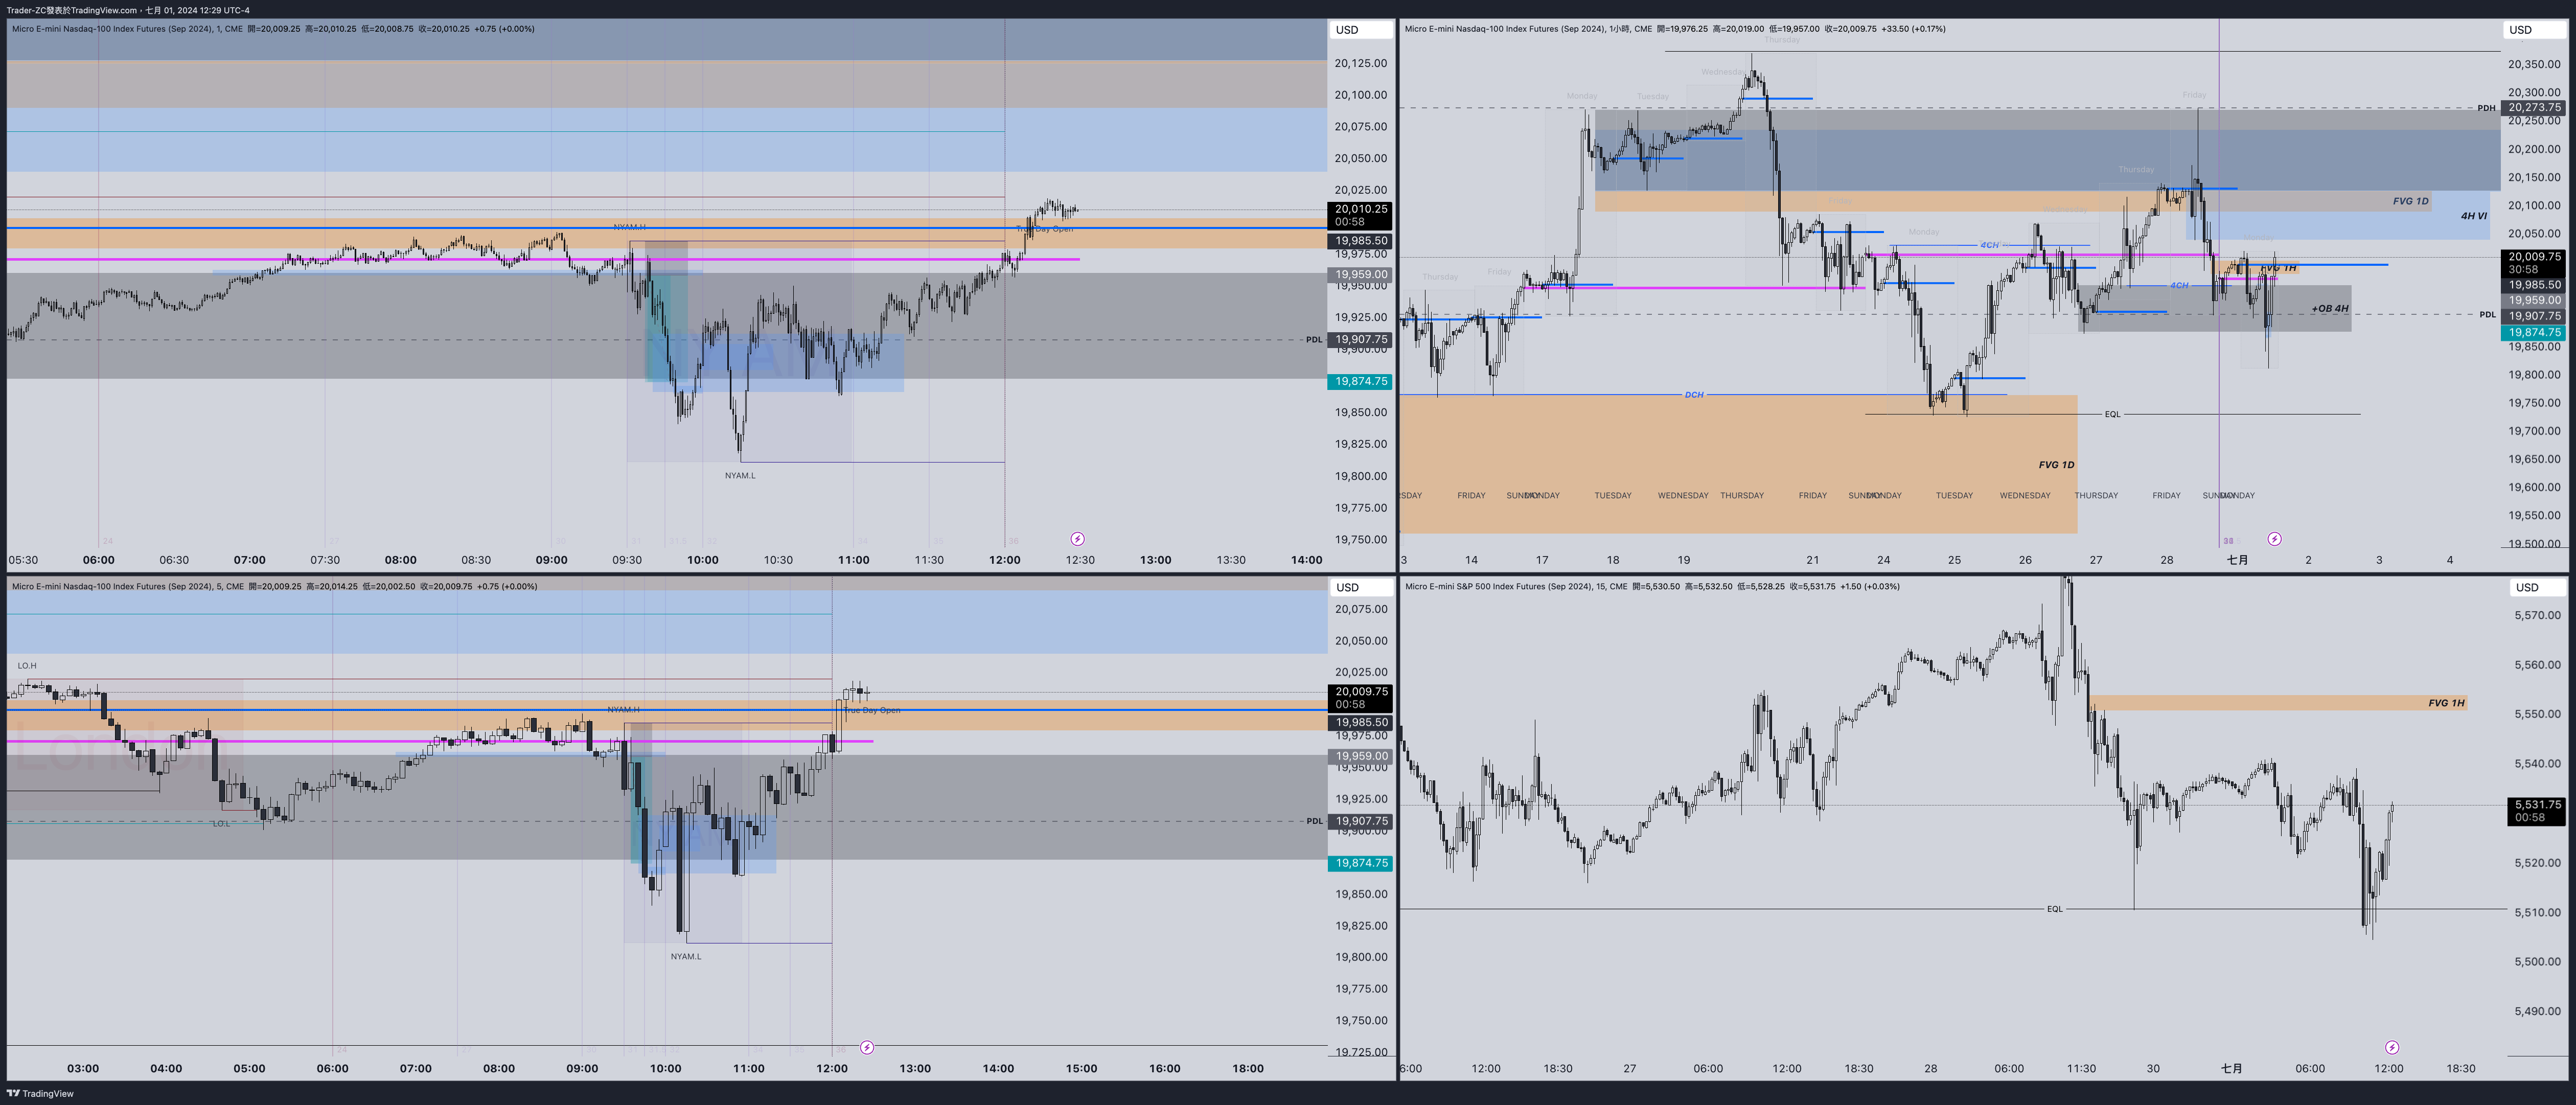The width and height of the screenshot is (2576, 1105).
Task: Click the lightning bolt icon in the S&P 500 chart
Action: pyautogui.click(x=2392, y=1048)
